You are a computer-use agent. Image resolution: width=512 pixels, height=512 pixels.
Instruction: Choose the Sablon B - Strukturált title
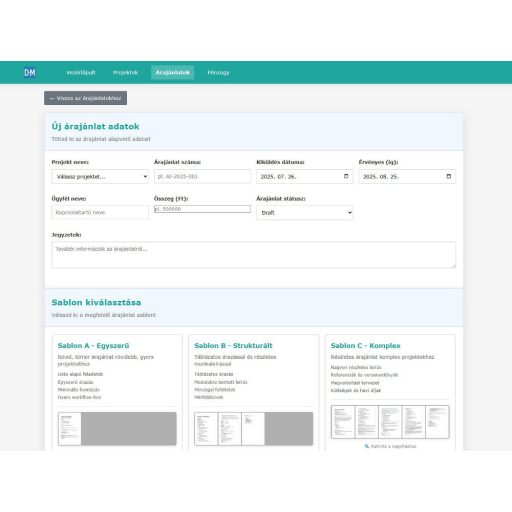tap(233, 345)
